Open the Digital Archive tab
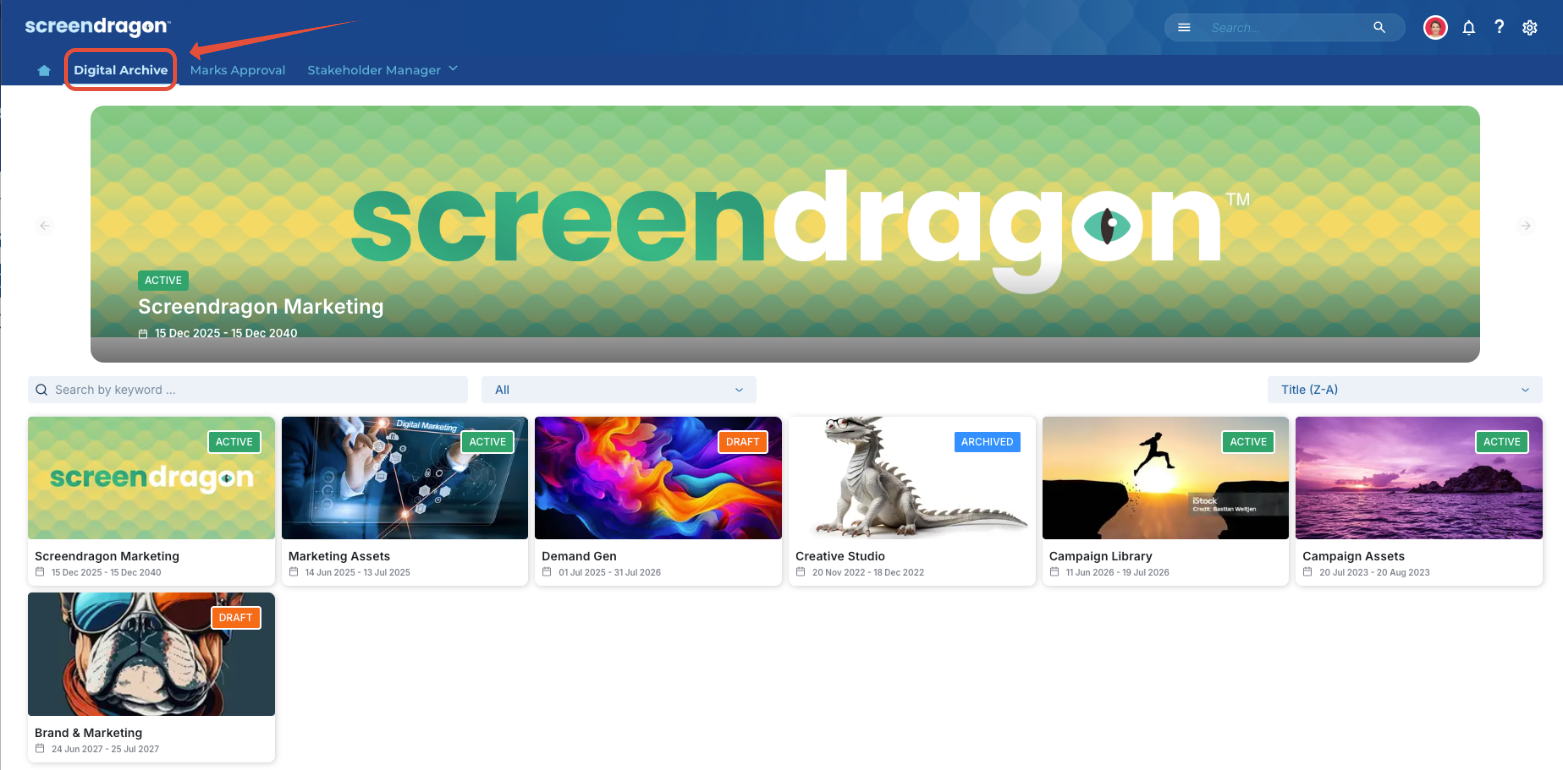1563x770 pixels. 121,70
